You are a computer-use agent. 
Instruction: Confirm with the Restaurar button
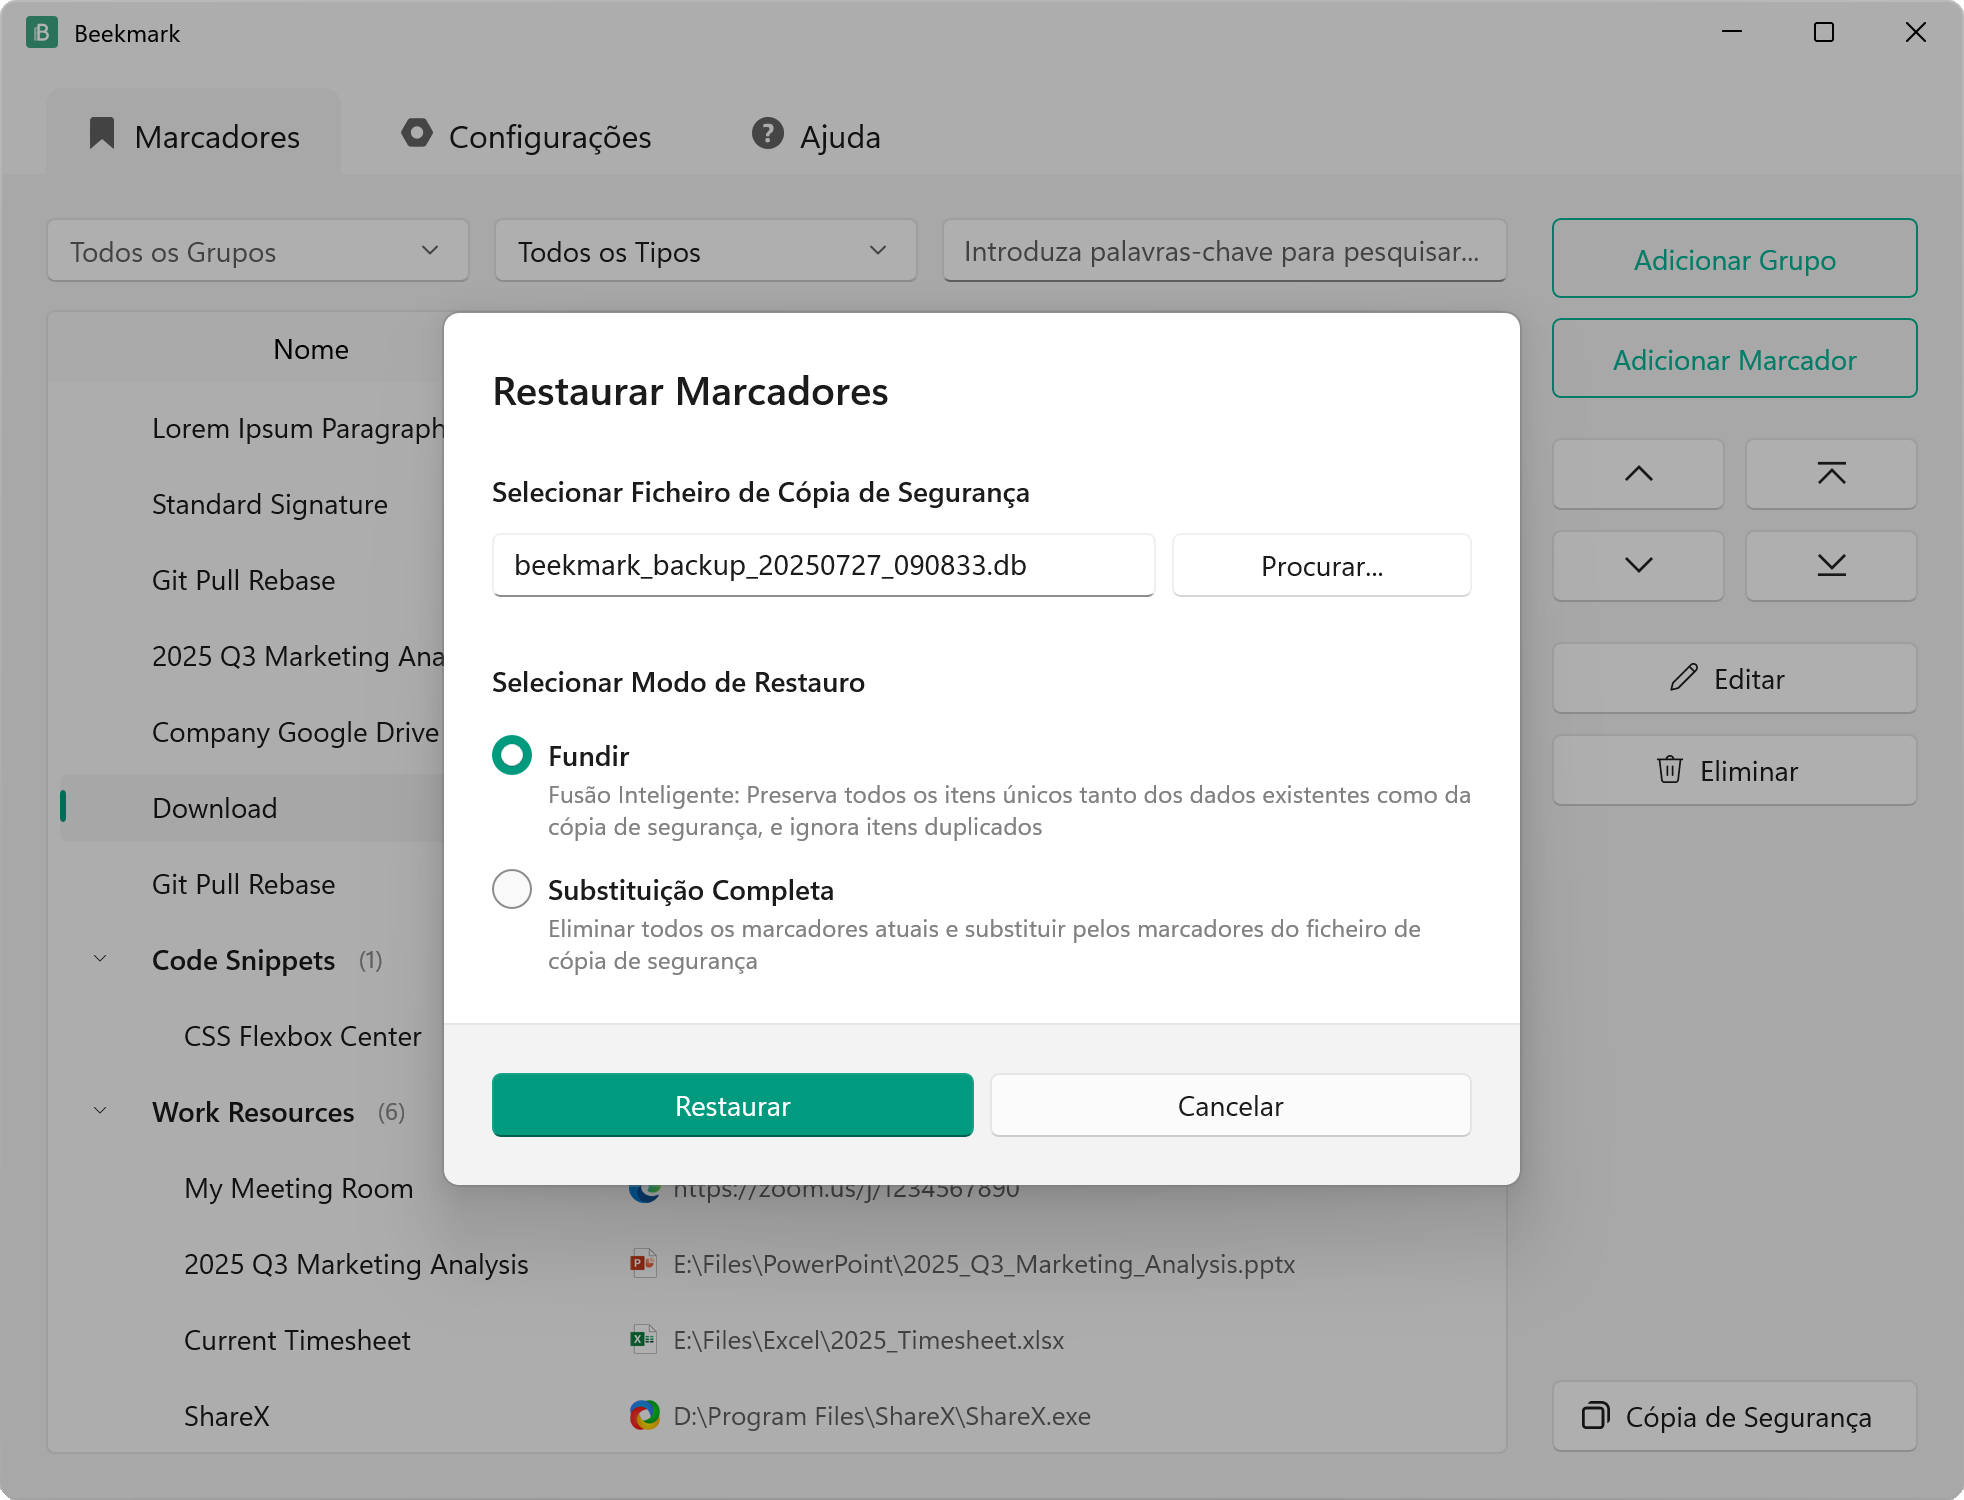(x=733, y=1105)
